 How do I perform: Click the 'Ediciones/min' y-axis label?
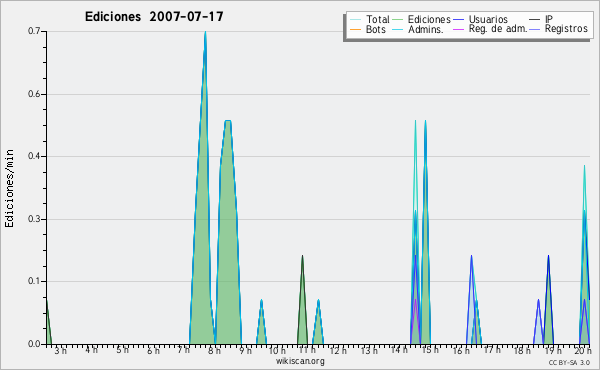9,188
